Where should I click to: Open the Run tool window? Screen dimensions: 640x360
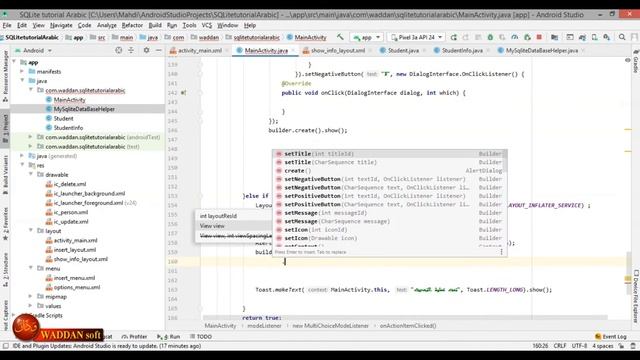pyautogui.click(x=169, y=336)
